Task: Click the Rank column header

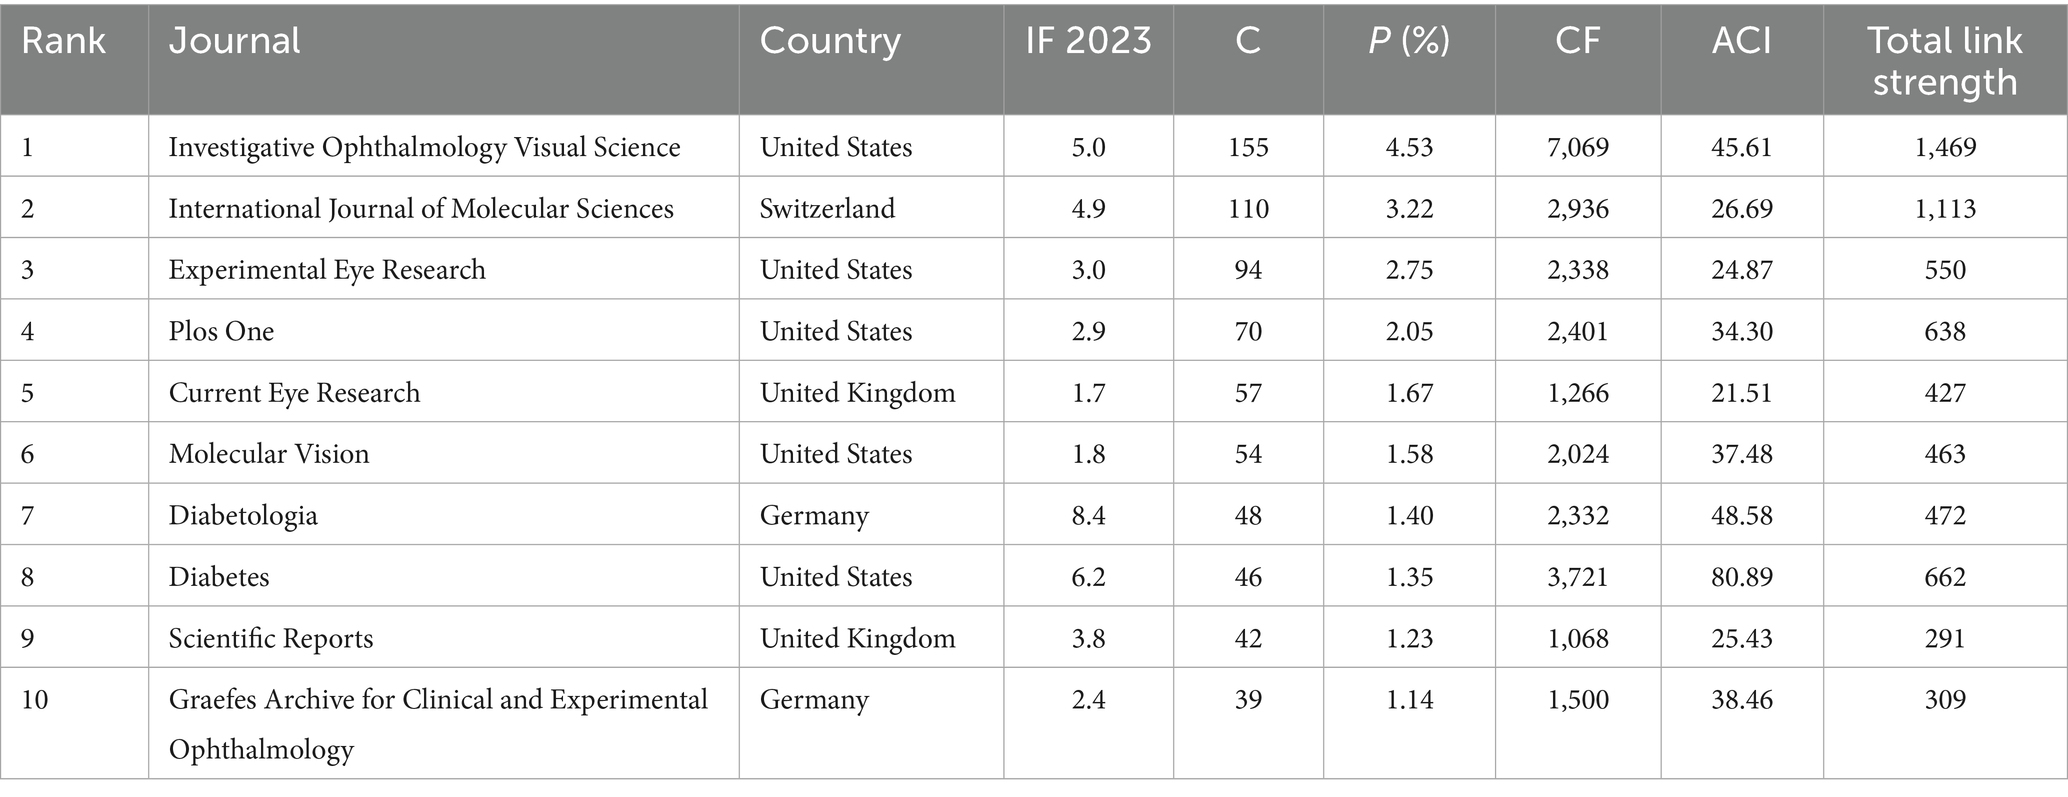Action: pos(63,41)
